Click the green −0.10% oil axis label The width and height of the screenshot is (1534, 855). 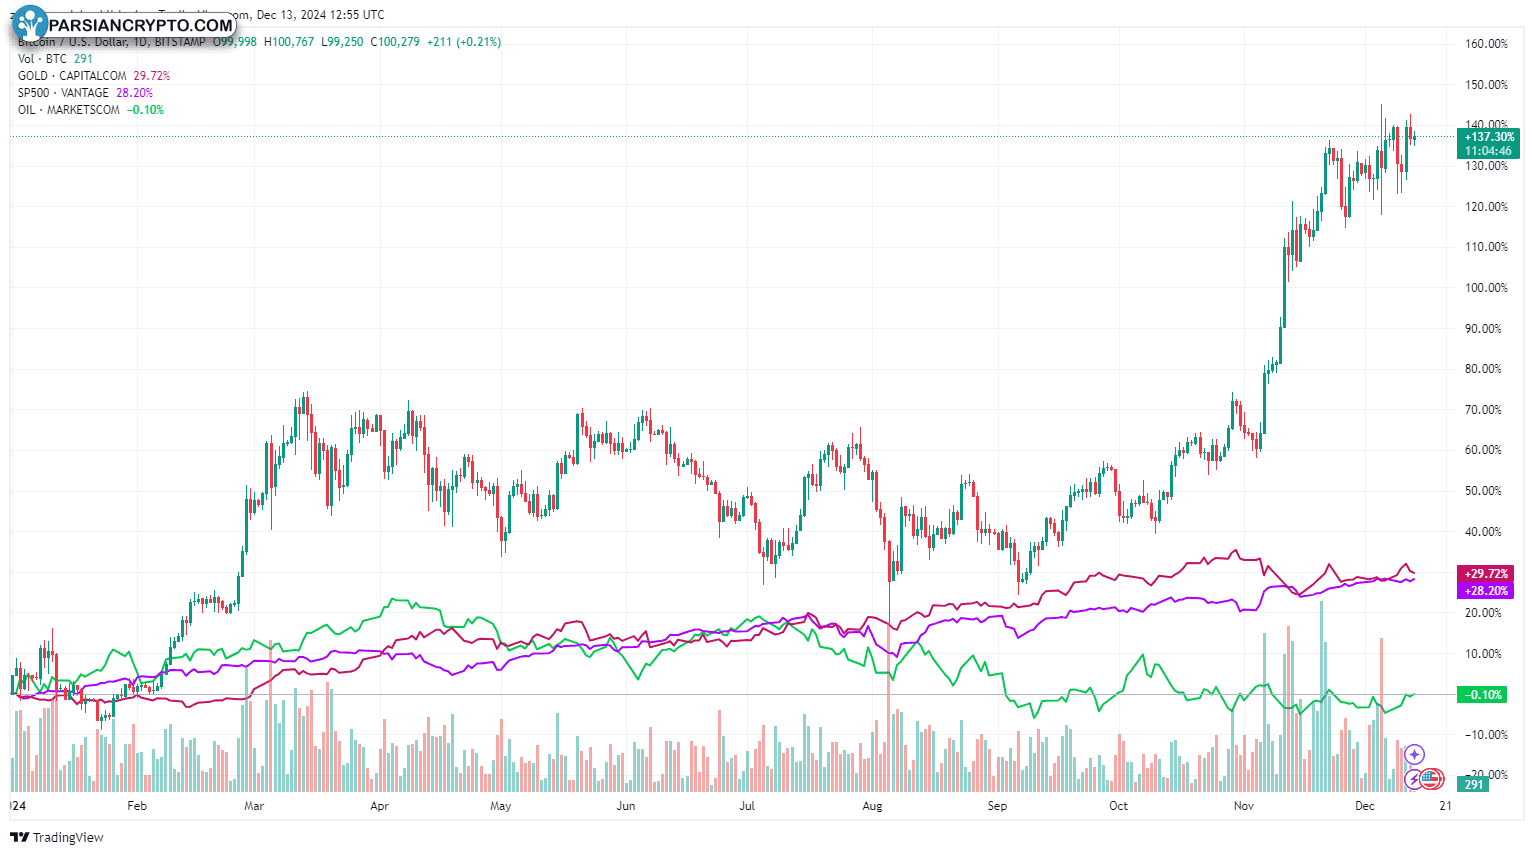(x=1482, y=695)
